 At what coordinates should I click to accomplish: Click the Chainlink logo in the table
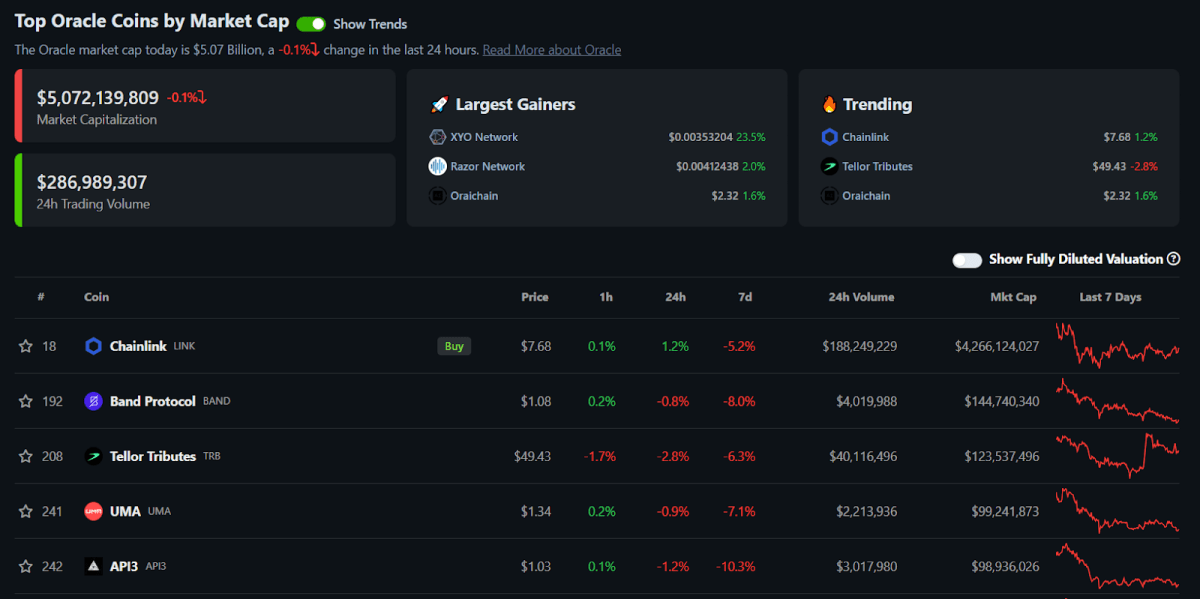pyautogui.click(x=93, y=346)
